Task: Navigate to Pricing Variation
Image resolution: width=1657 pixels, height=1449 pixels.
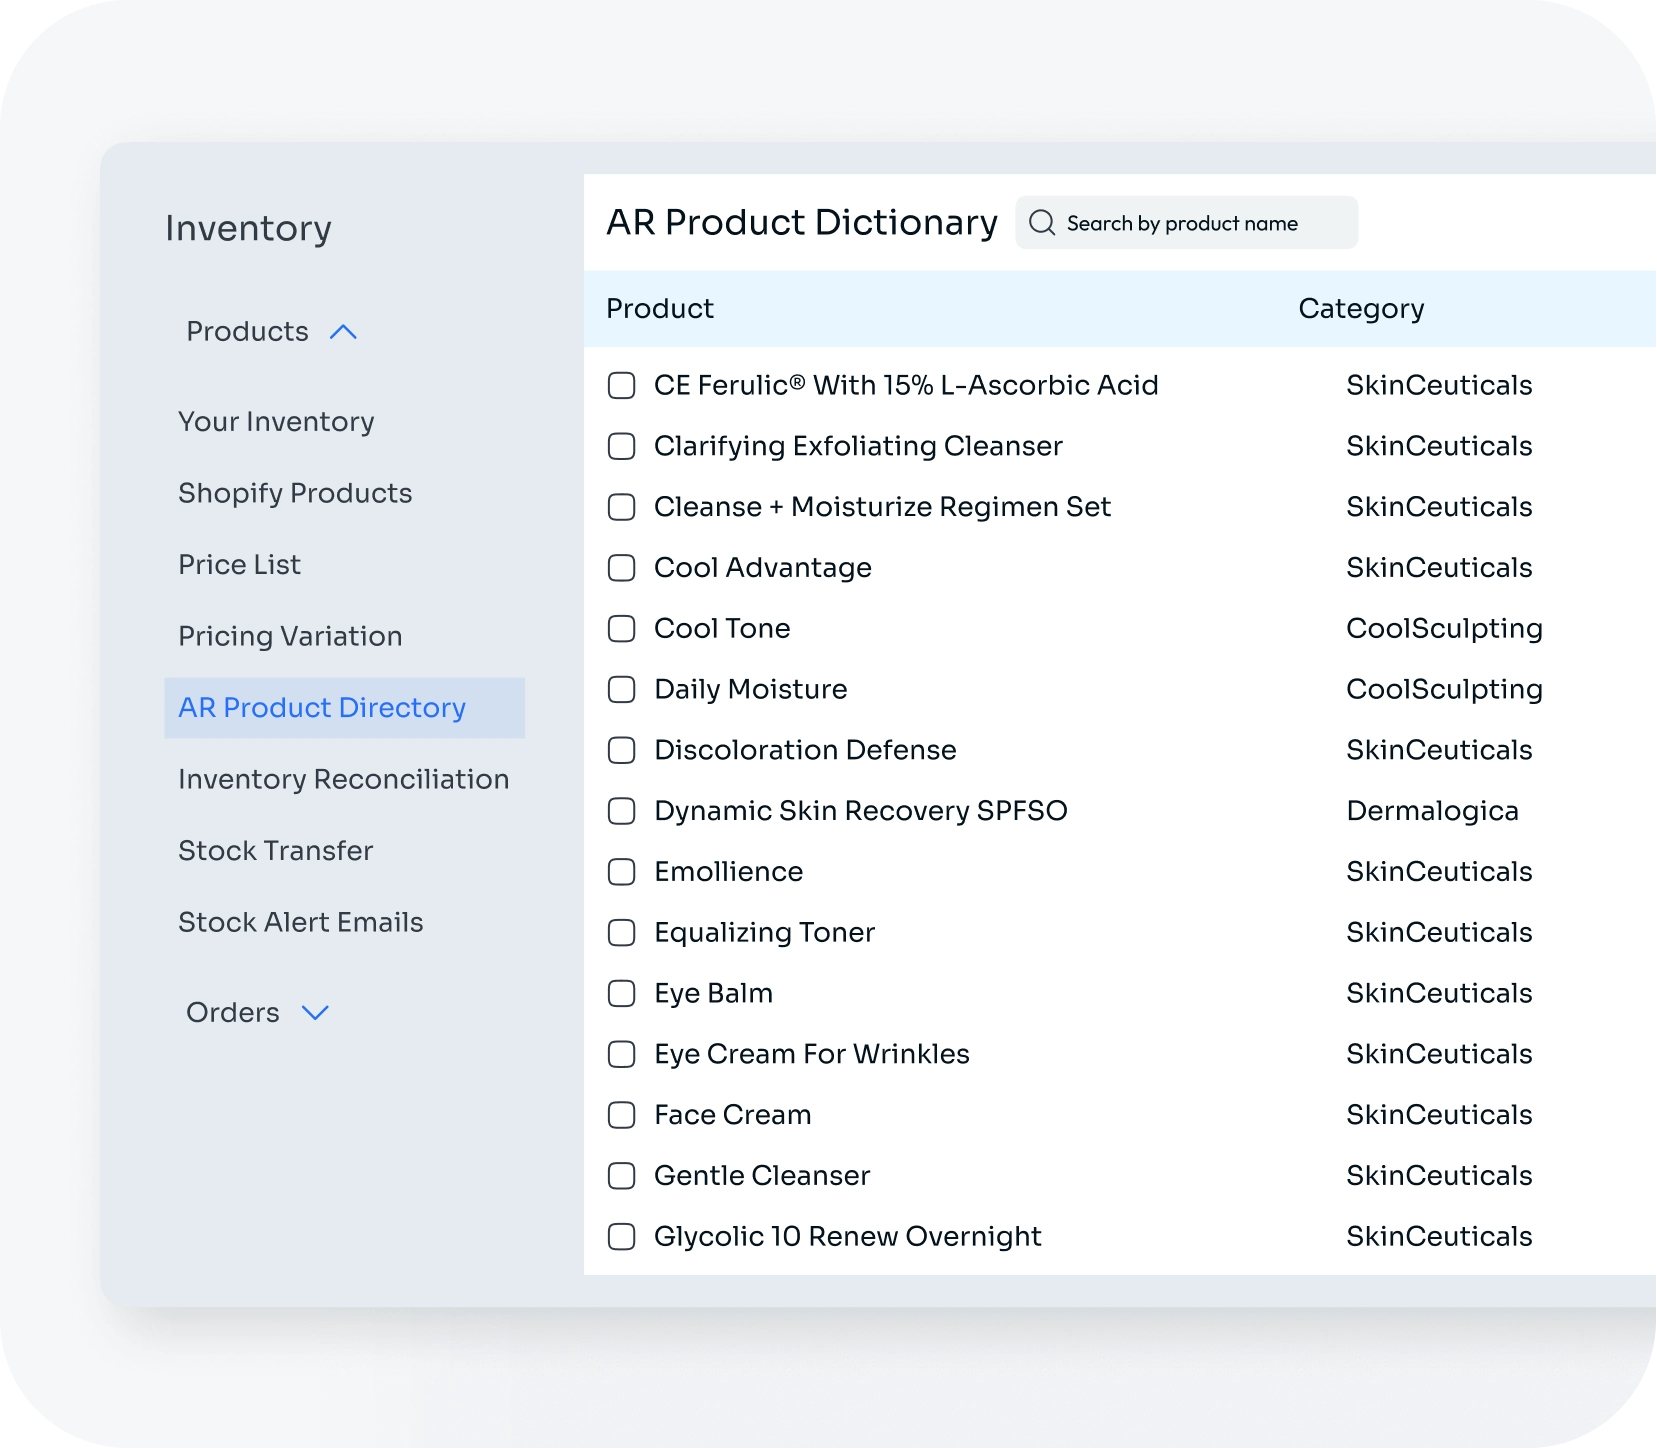Action: point(290,636)
